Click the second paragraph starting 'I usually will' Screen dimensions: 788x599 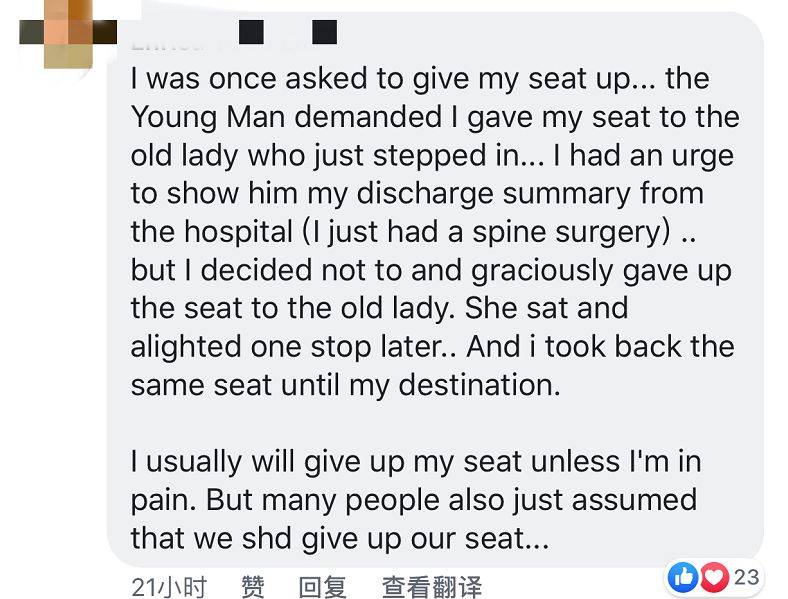coord(415,461)
